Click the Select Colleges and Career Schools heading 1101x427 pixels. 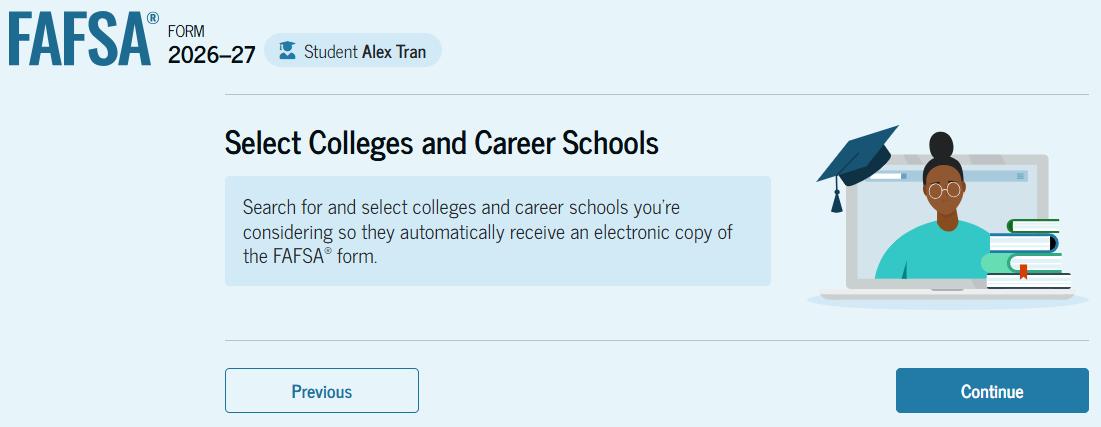(x=441, y=143)
